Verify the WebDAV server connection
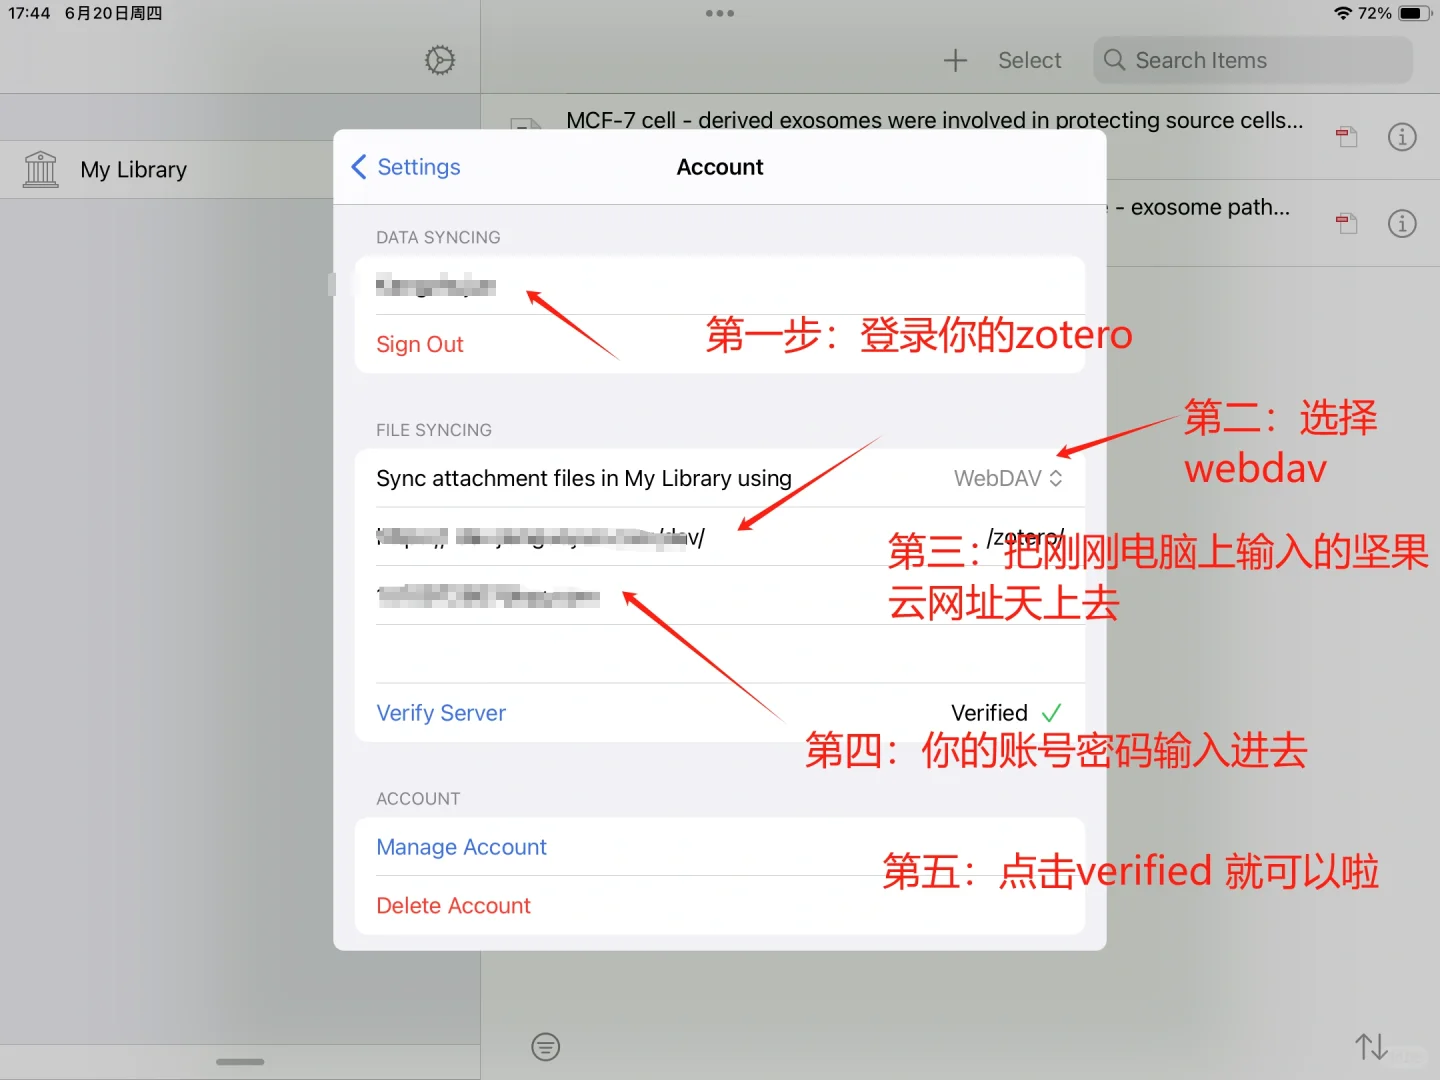 point(440,712)
